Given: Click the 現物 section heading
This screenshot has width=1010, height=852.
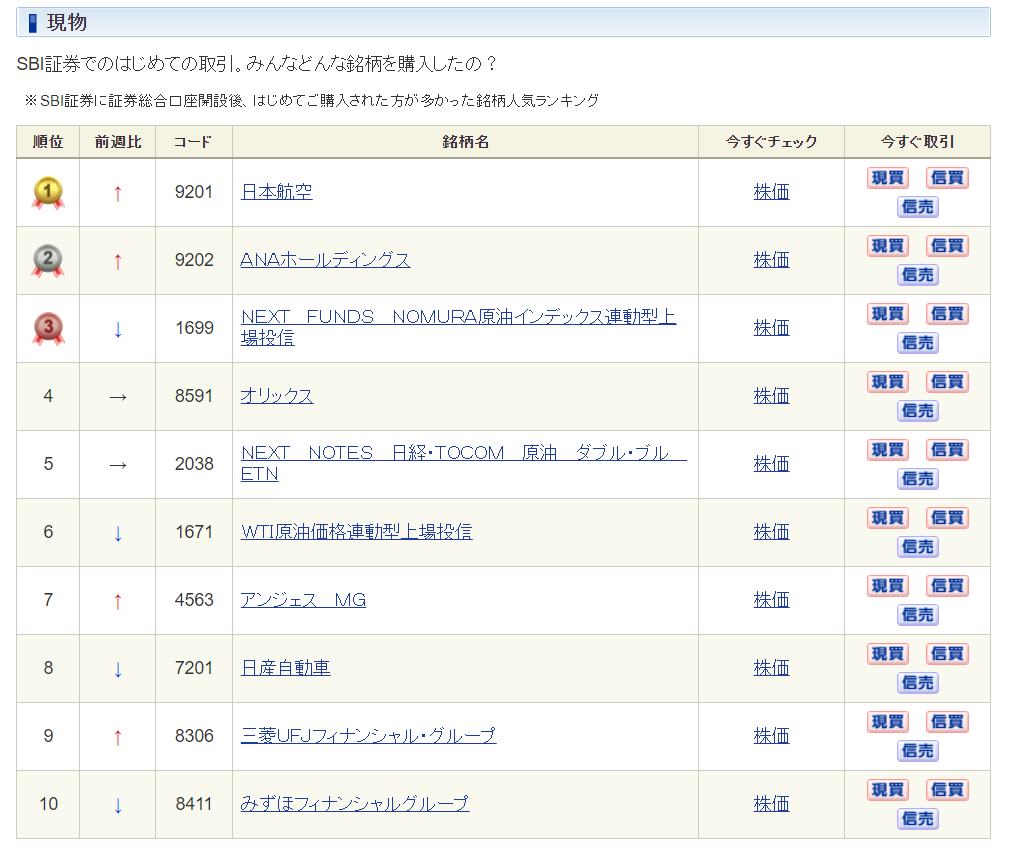Looking at the screenshot, I should (66, 23).
